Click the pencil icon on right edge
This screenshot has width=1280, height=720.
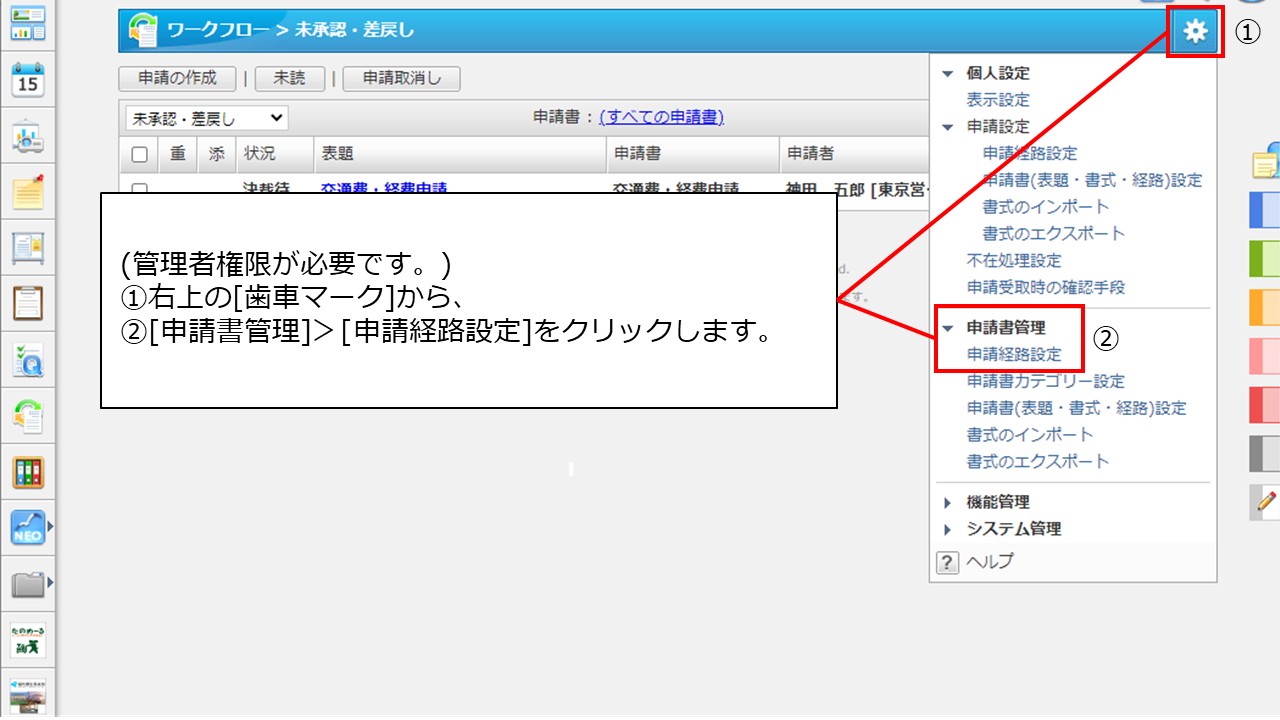click(x=1266, y=503)
